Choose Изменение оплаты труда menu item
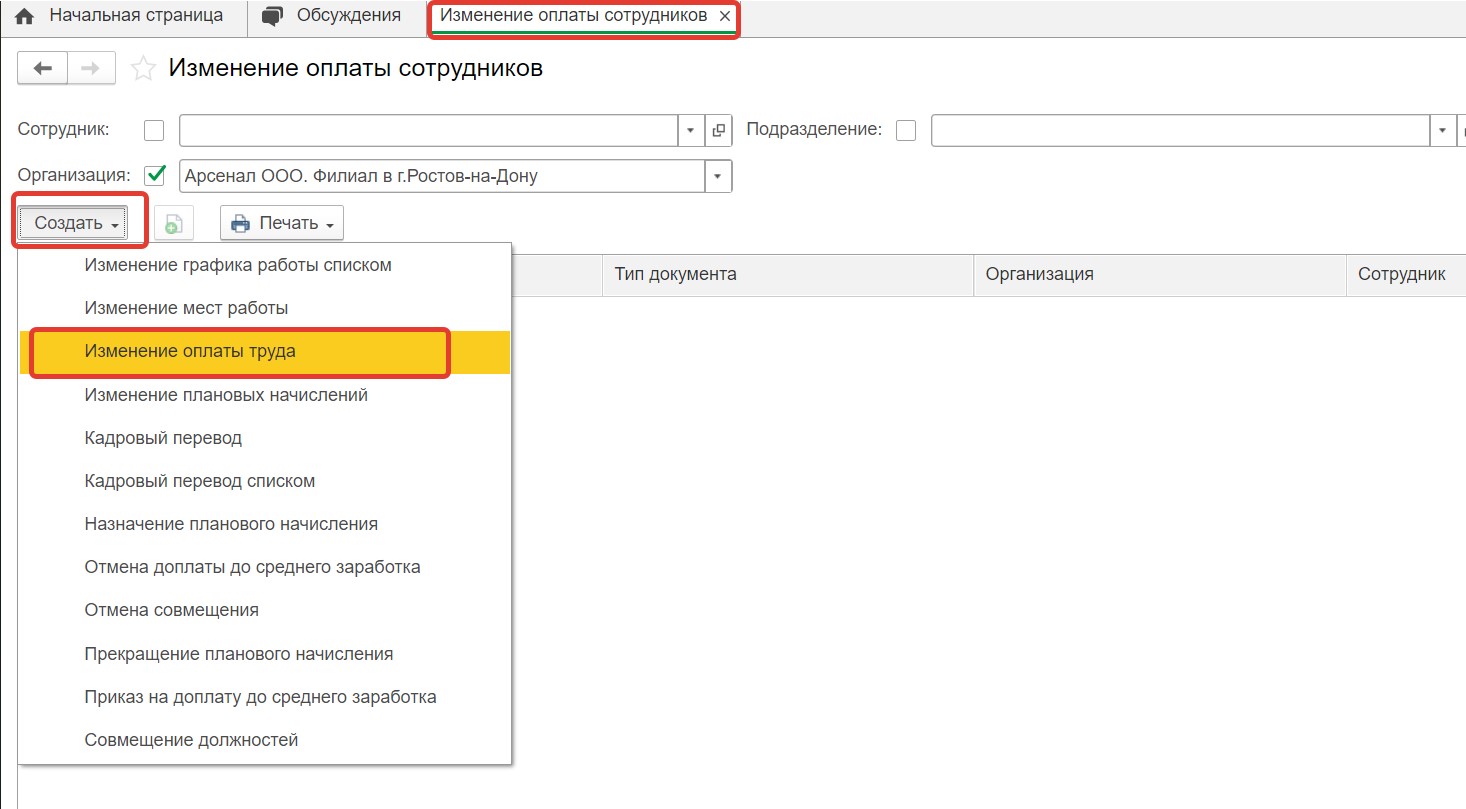Screen dimensions: 1466x809 265,352
